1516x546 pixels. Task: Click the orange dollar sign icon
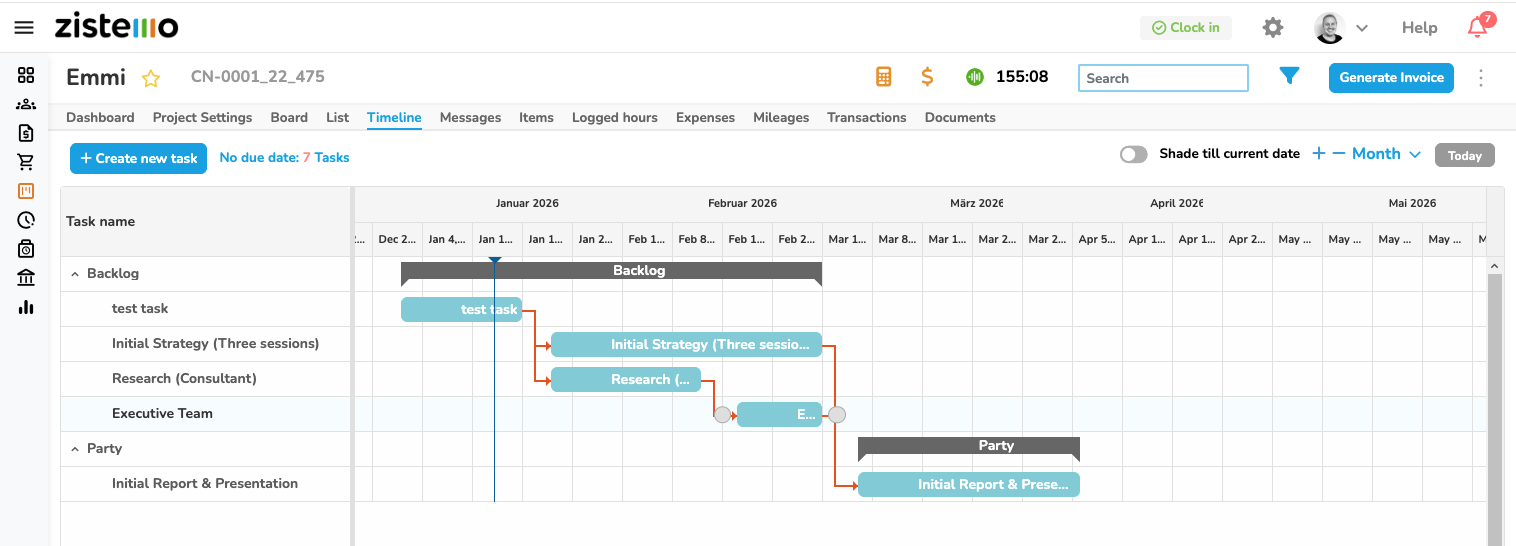(x=927, y=77)
